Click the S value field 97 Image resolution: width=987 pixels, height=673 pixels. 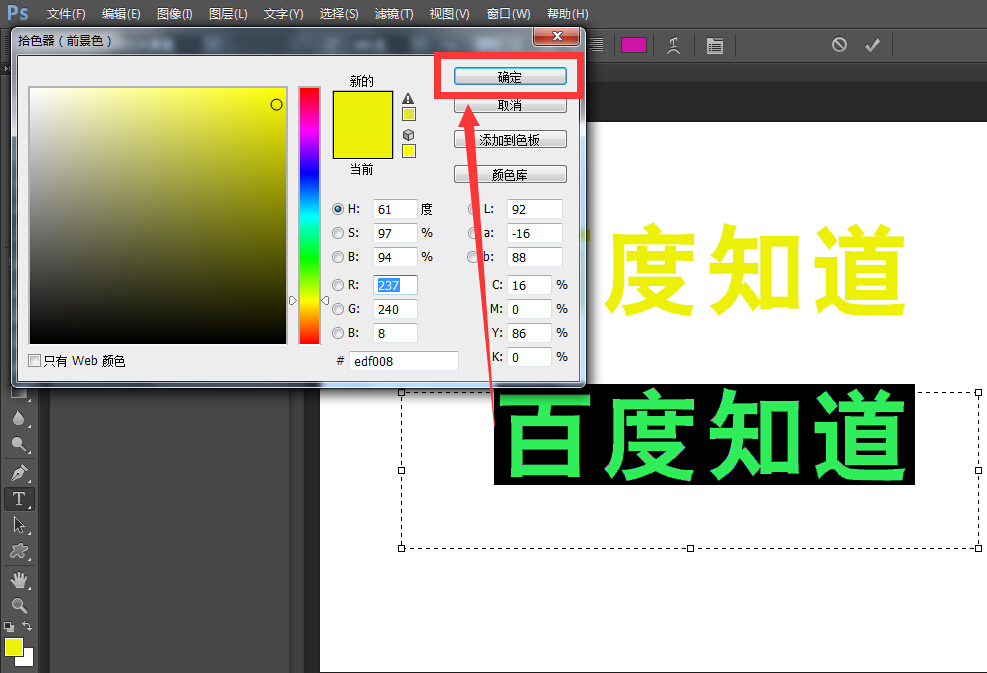pos(395,233)
